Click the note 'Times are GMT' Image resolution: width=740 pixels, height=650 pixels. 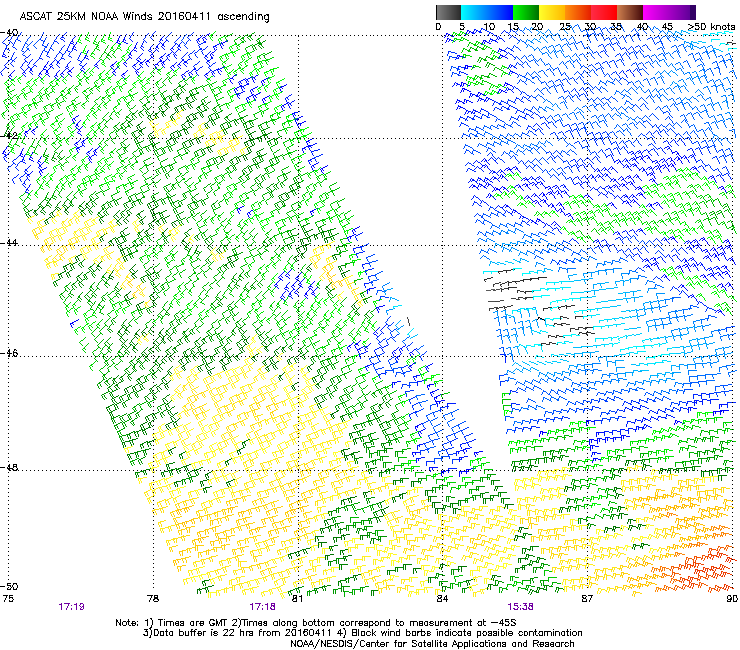click(x=191, y=623)
